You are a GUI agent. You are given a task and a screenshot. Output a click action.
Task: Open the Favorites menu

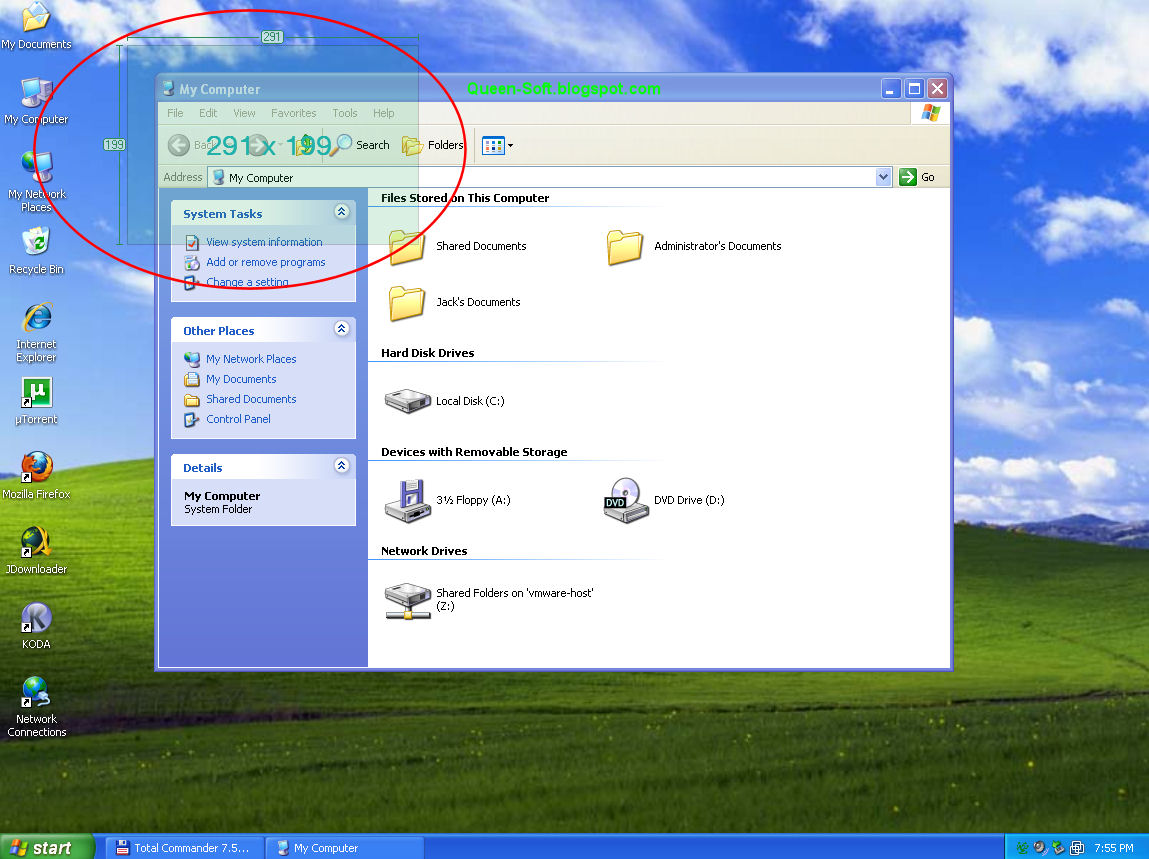coord(293,113)
